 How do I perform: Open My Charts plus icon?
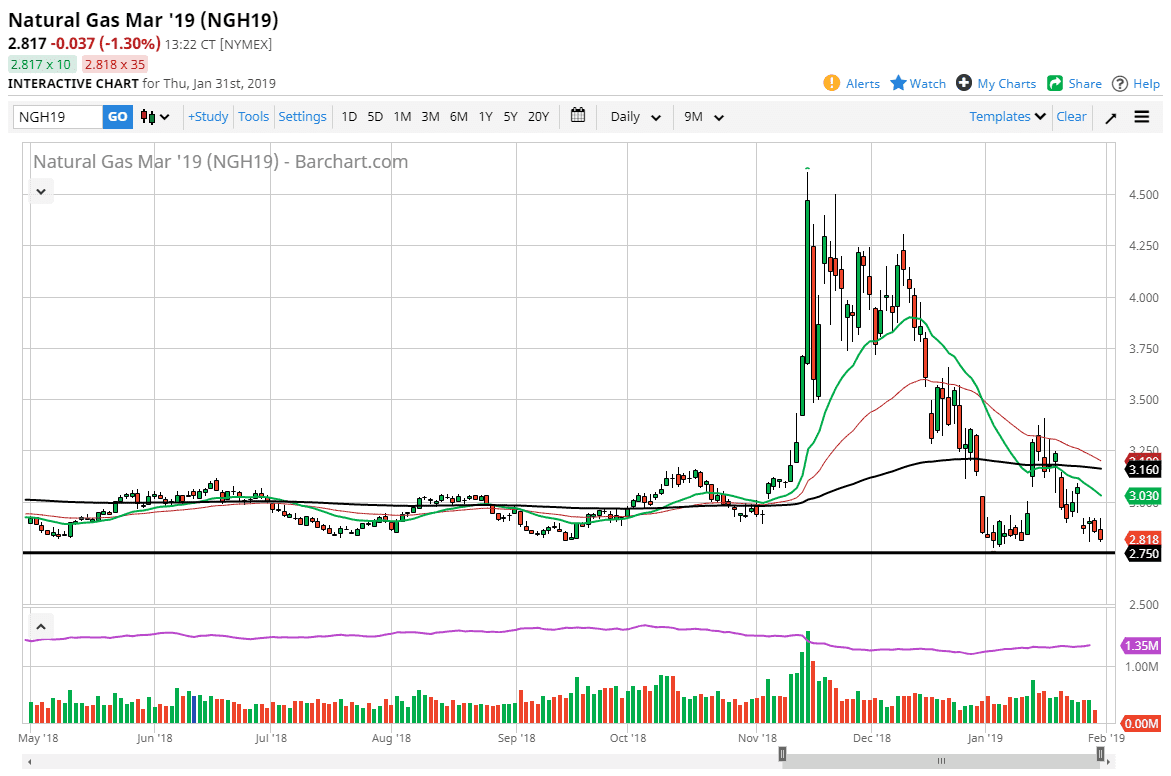964,83
